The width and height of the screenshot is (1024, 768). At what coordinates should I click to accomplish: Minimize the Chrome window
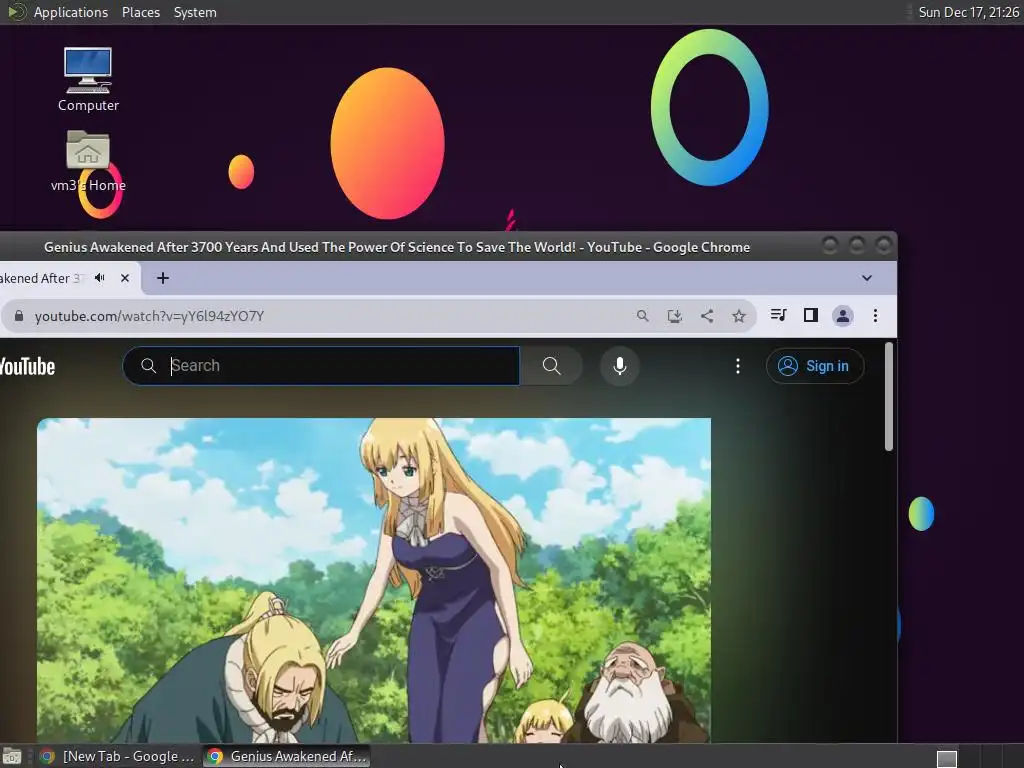click(x=829, y=246)
